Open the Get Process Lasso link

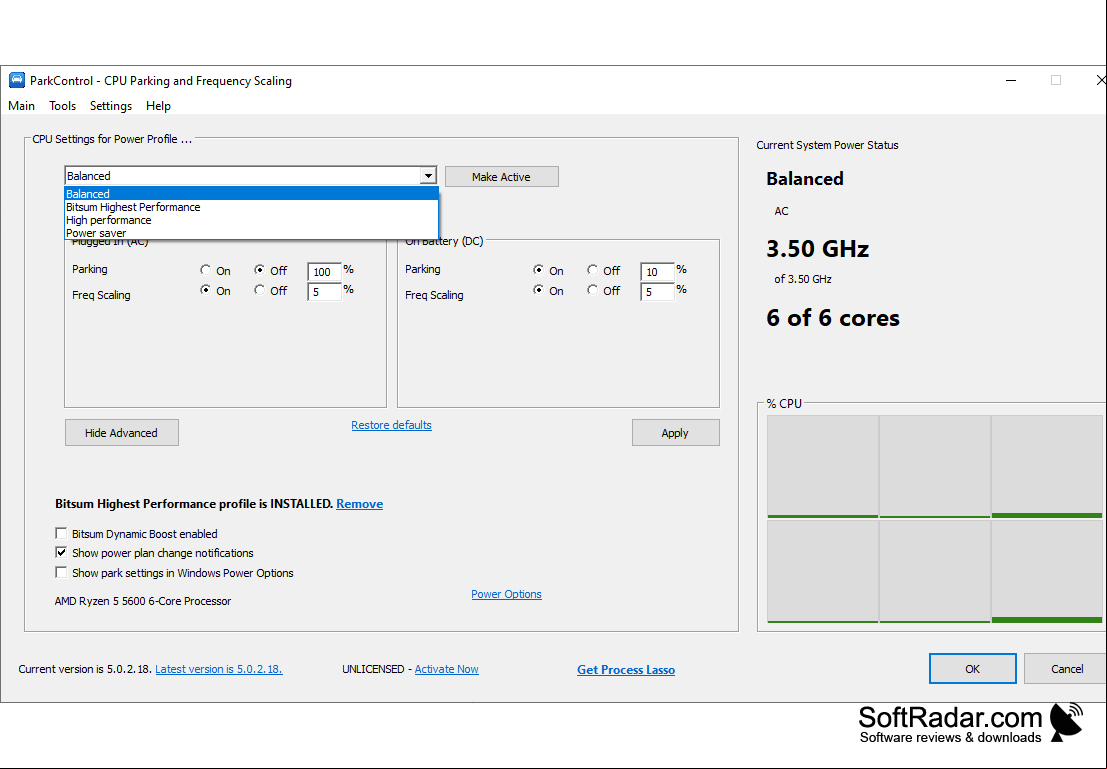point(626,669)
